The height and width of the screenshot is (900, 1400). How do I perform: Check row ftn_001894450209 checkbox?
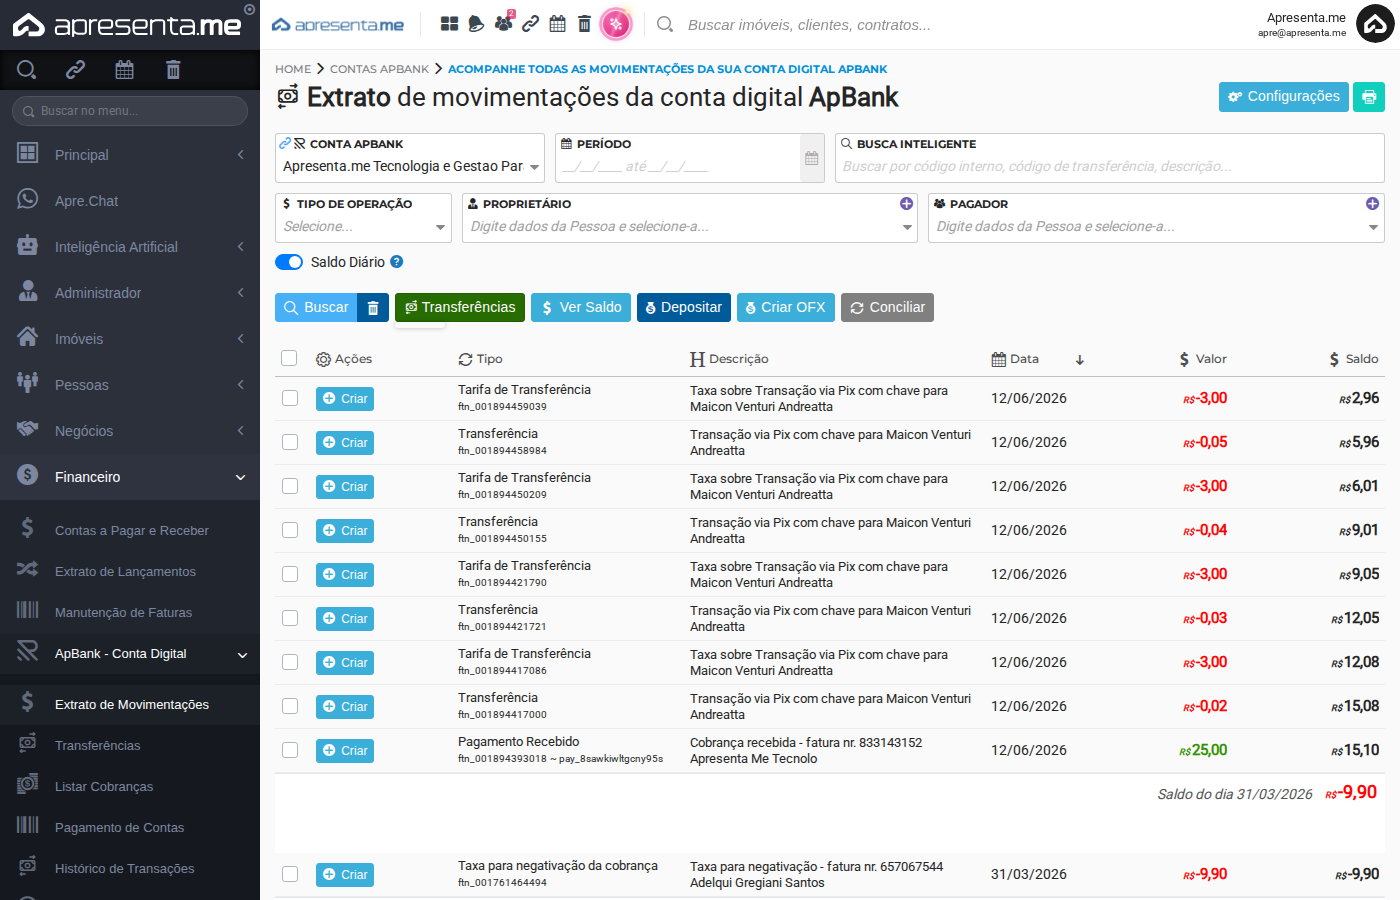(290, 486)
